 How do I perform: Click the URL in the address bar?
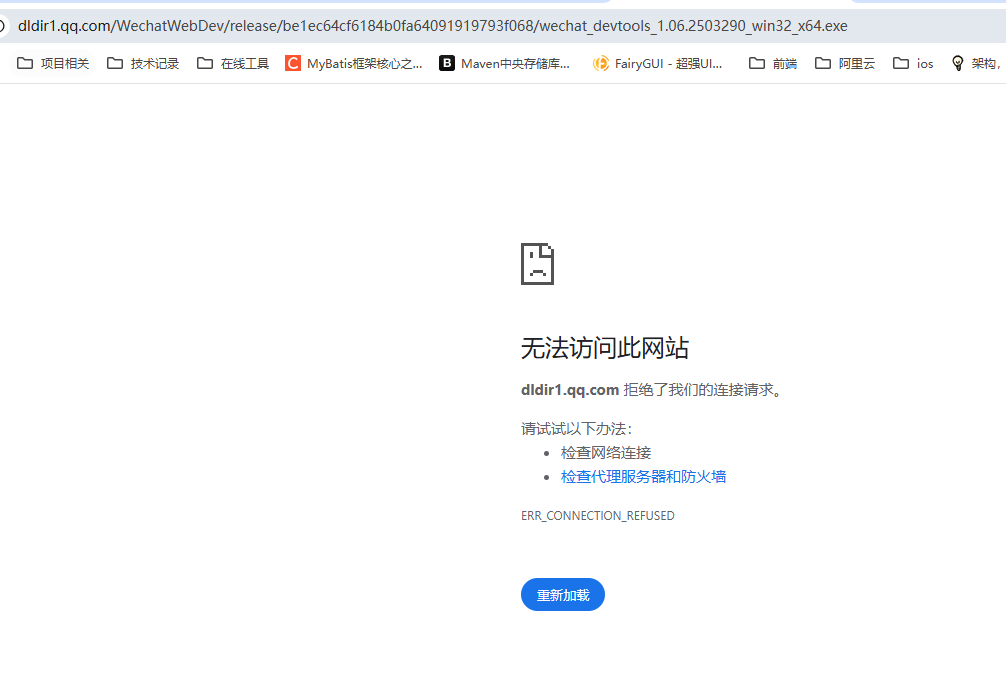point(432,26)
